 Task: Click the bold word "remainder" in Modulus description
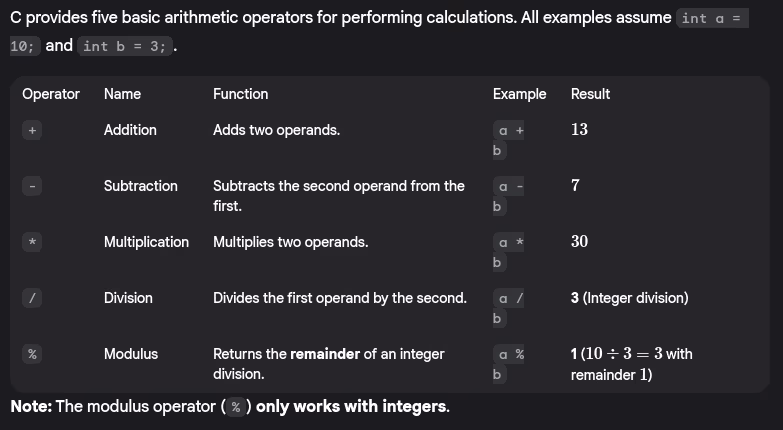pos(325,354)
